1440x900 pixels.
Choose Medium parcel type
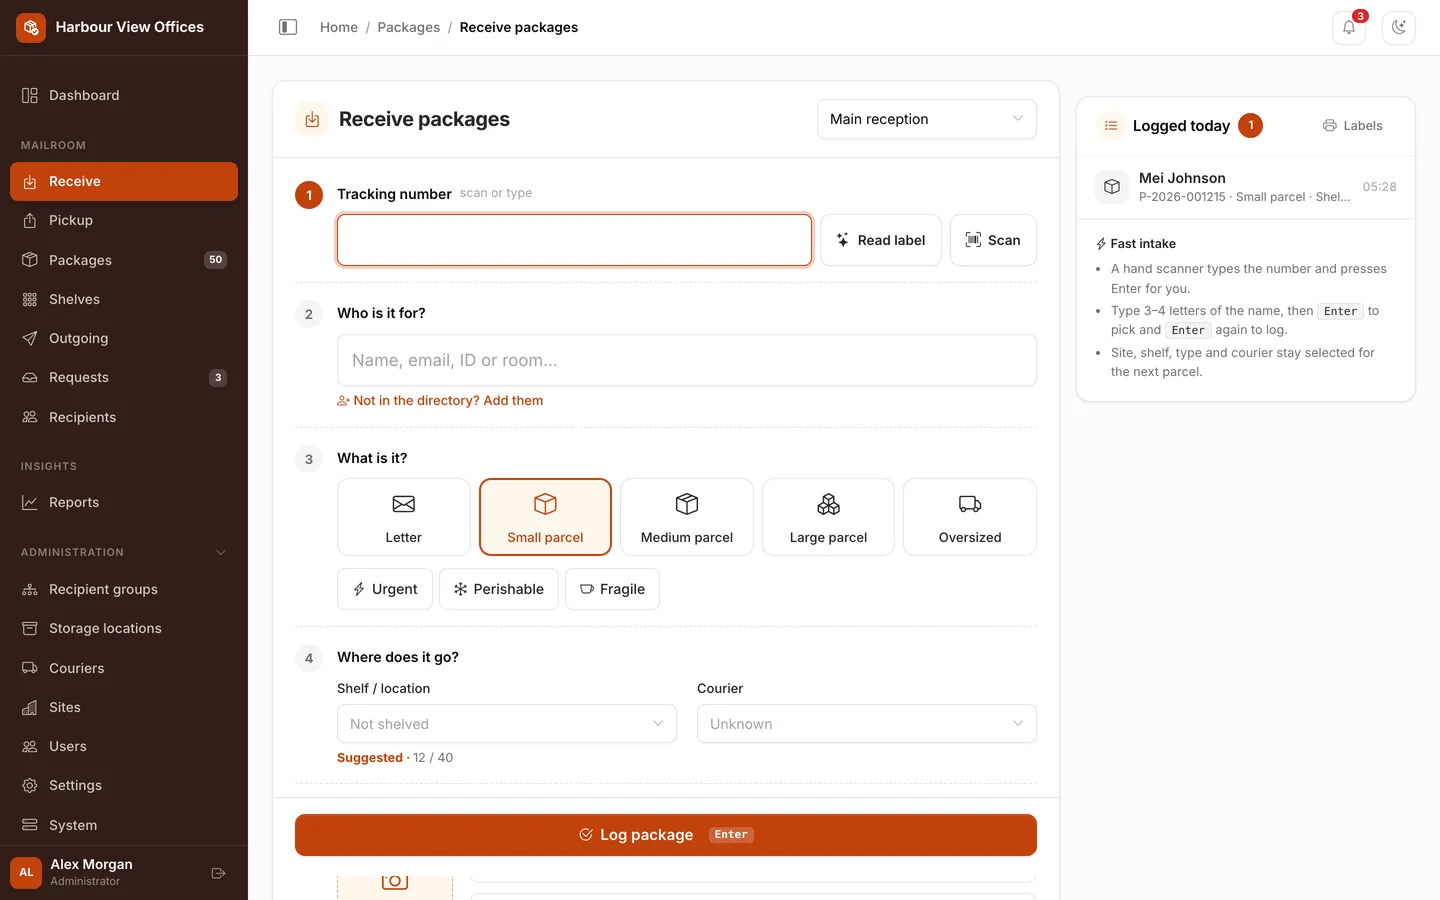(x=687, y=517)
